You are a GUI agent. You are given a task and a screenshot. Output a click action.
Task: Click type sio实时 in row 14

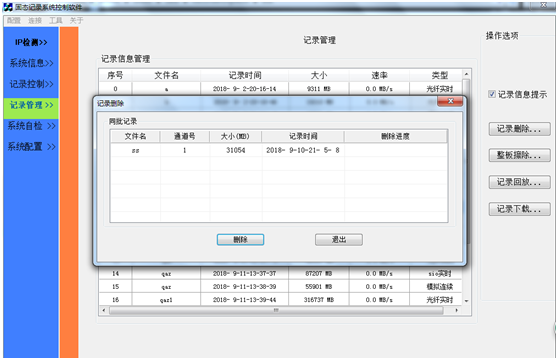click(x=440, y=274)
